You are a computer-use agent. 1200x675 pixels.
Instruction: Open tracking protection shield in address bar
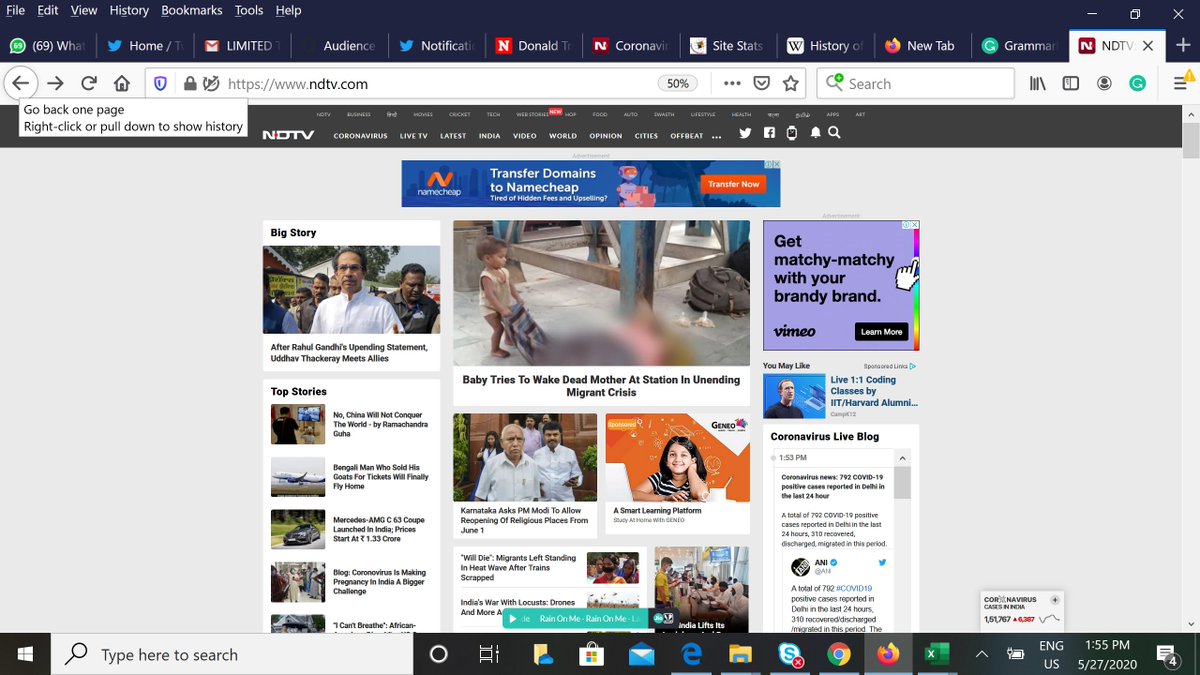pyautogui.click(x=160, y=84)
